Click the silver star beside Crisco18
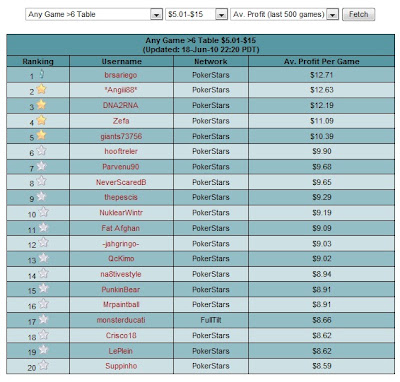The image size is (400, 382). [x=44, y=334]
